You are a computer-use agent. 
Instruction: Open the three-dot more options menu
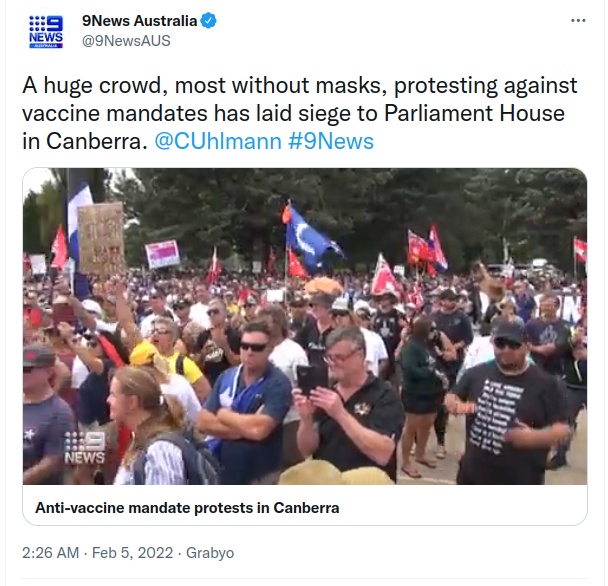tap(578, 21)
